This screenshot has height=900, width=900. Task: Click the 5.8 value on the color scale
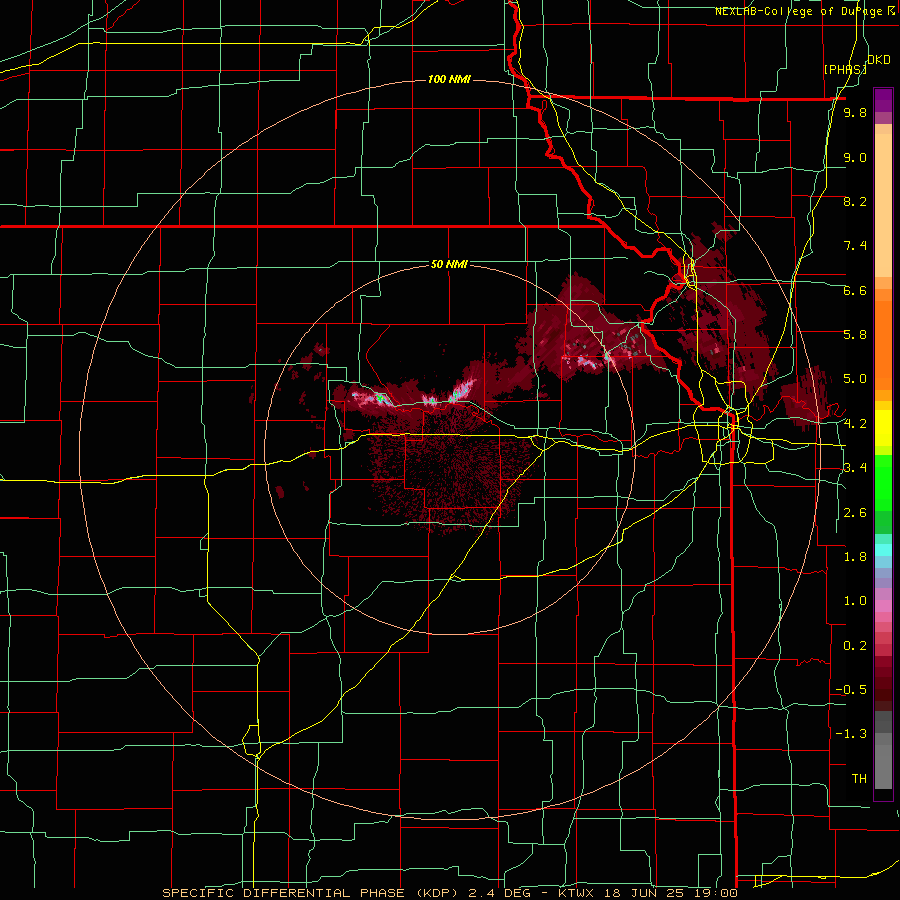tap(855, 335)
